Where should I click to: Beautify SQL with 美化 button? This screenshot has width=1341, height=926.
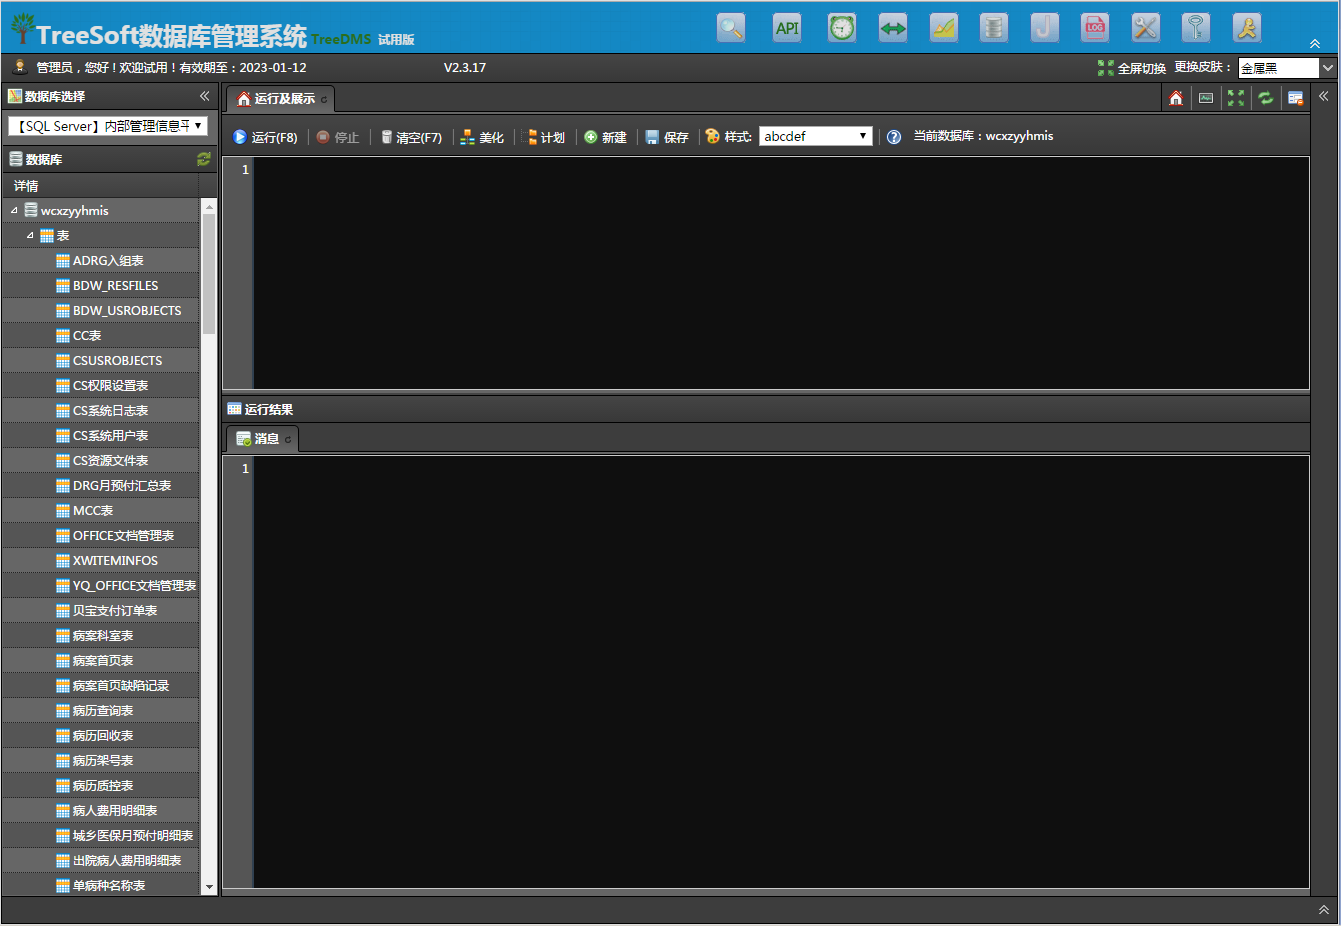[x=482, y=137]
